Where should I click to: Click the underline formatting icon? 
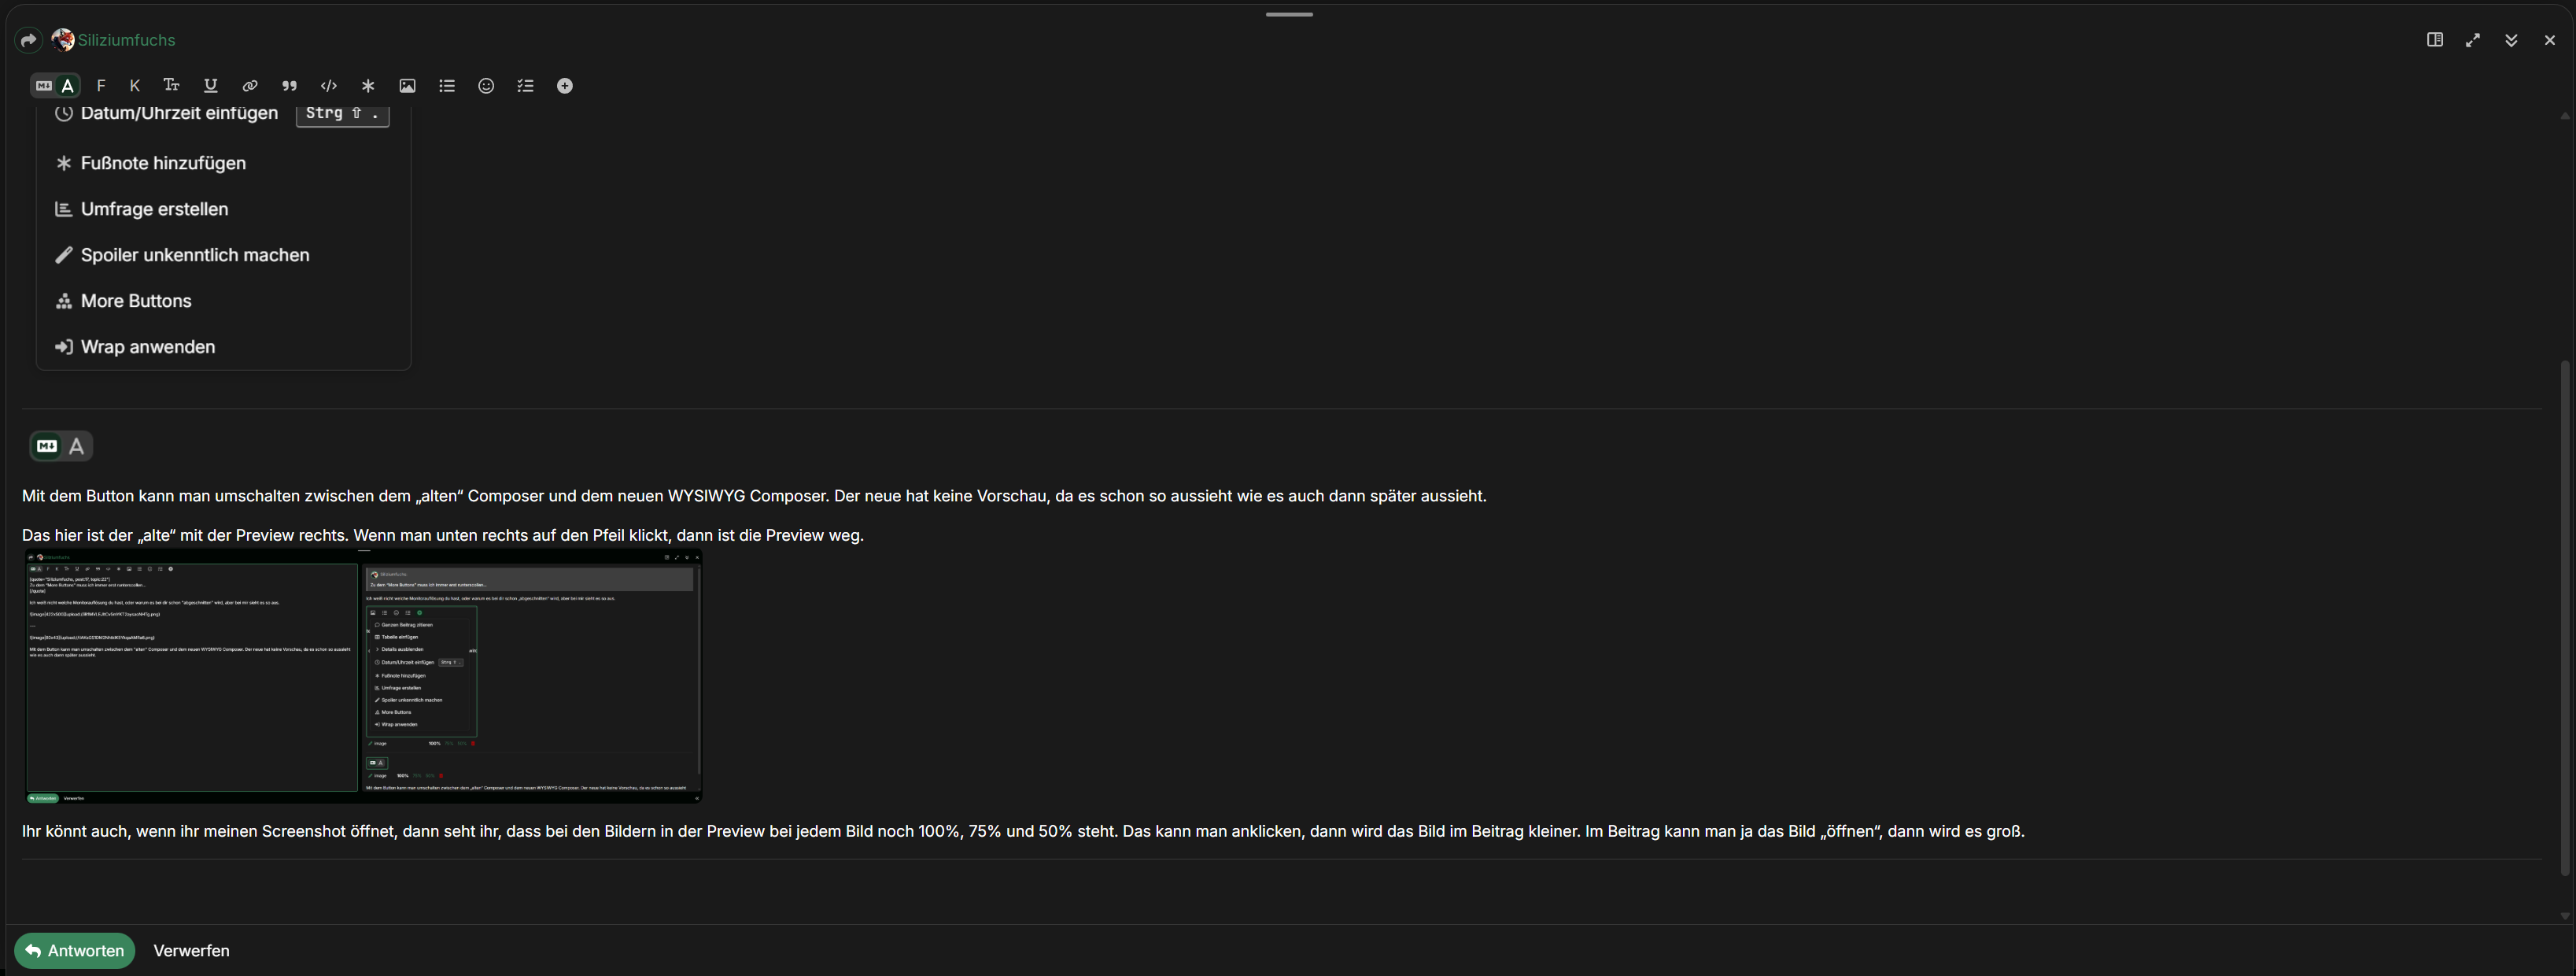[210, 86]
